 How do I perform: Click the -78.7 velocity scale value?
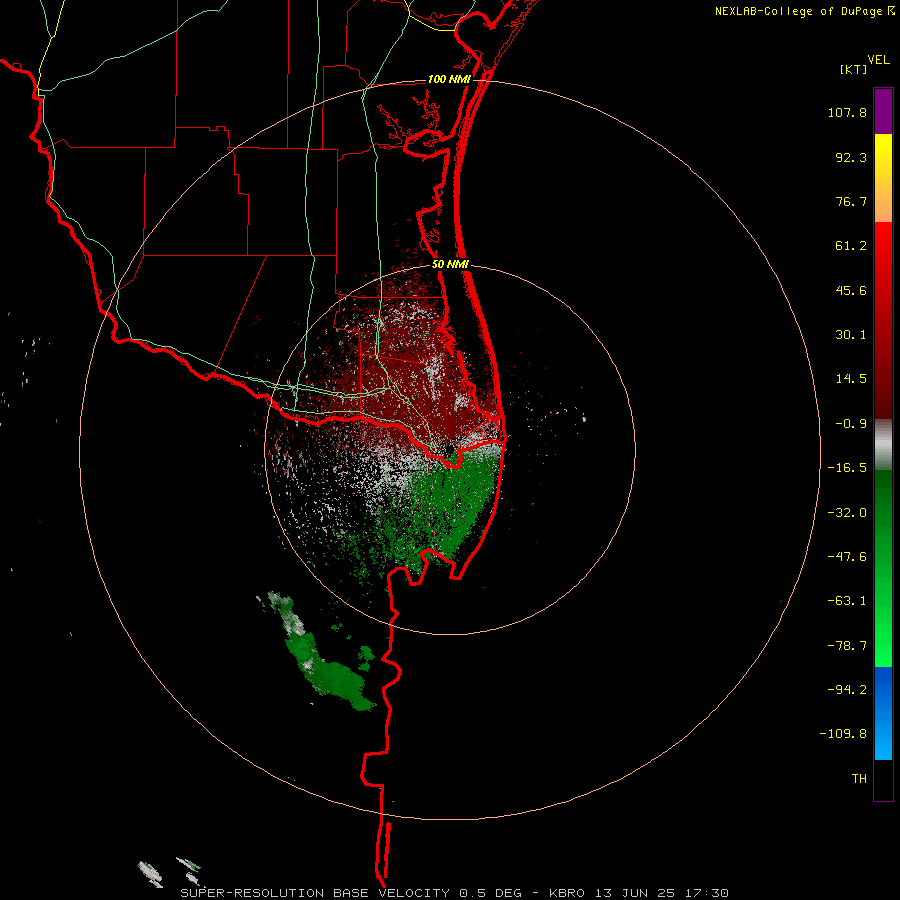coord(847,646)
